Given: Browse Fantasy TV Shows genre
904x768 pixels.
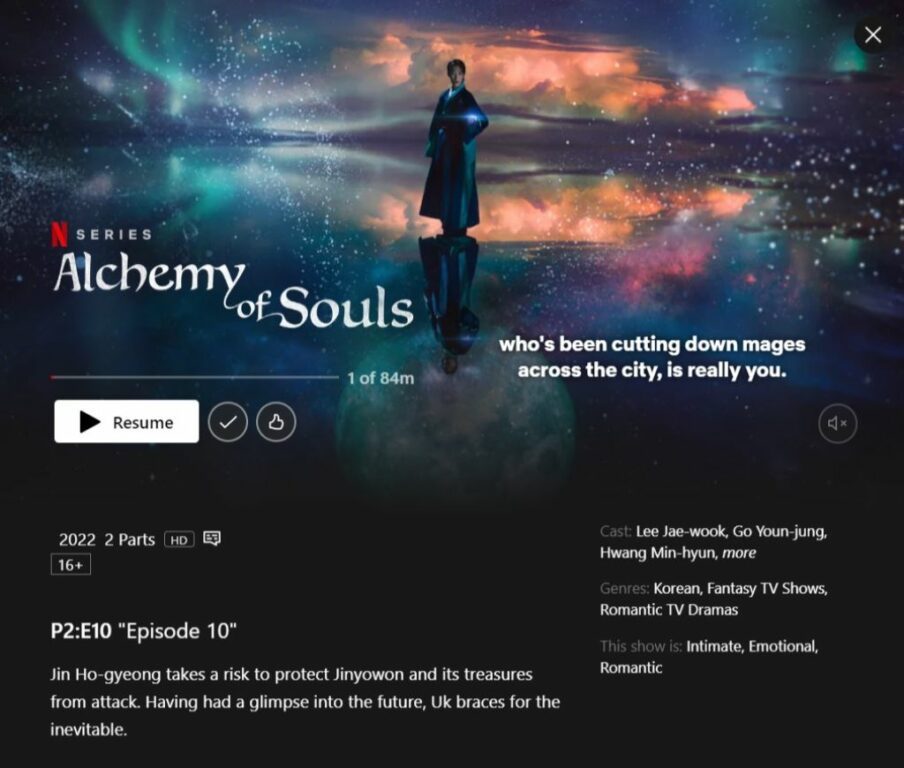Looking at the screenshot, I should [767, 588].
